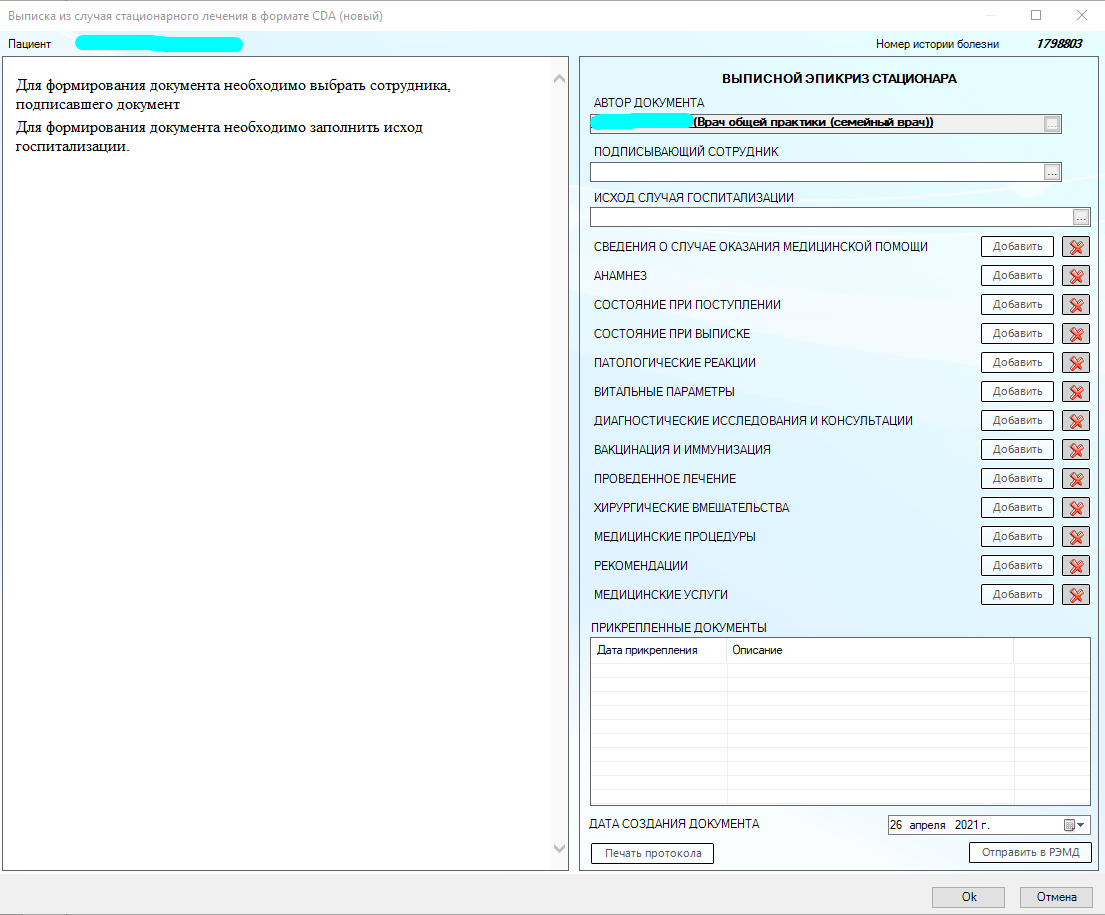This screenshot has width=1105, height=915.
Task: Remove СОСТОЯНИЕ ПРИ ПОСТУПЛЕНИИ with red X
Action: click(1075, 305)
